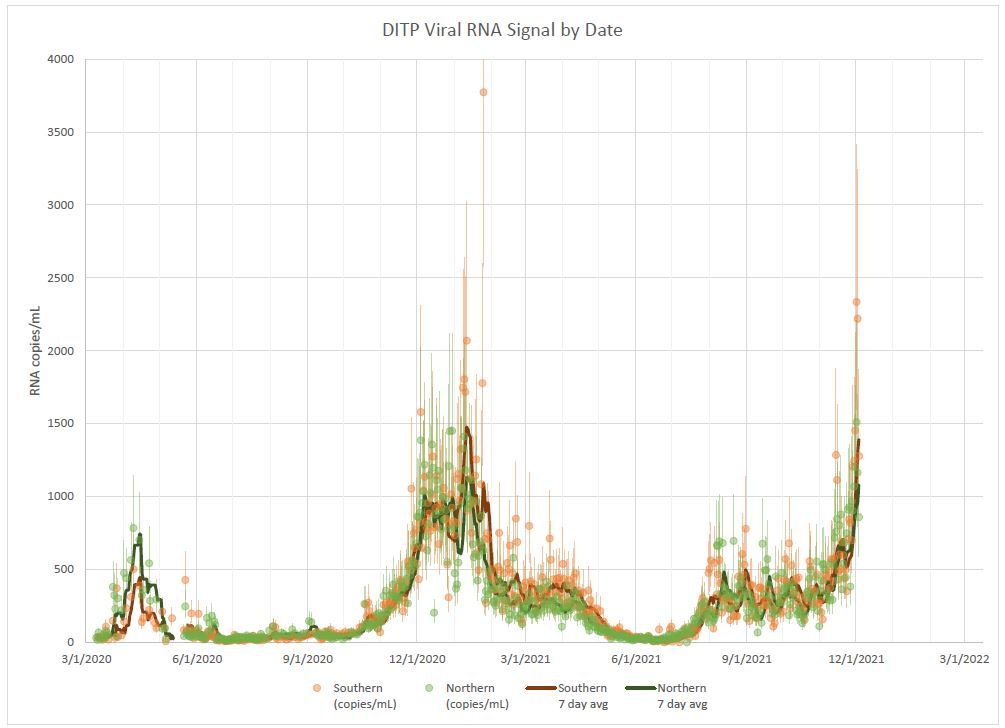
Task: Click the "RNA copies/mL" vertical axis title
Action: tap(36, 350)
